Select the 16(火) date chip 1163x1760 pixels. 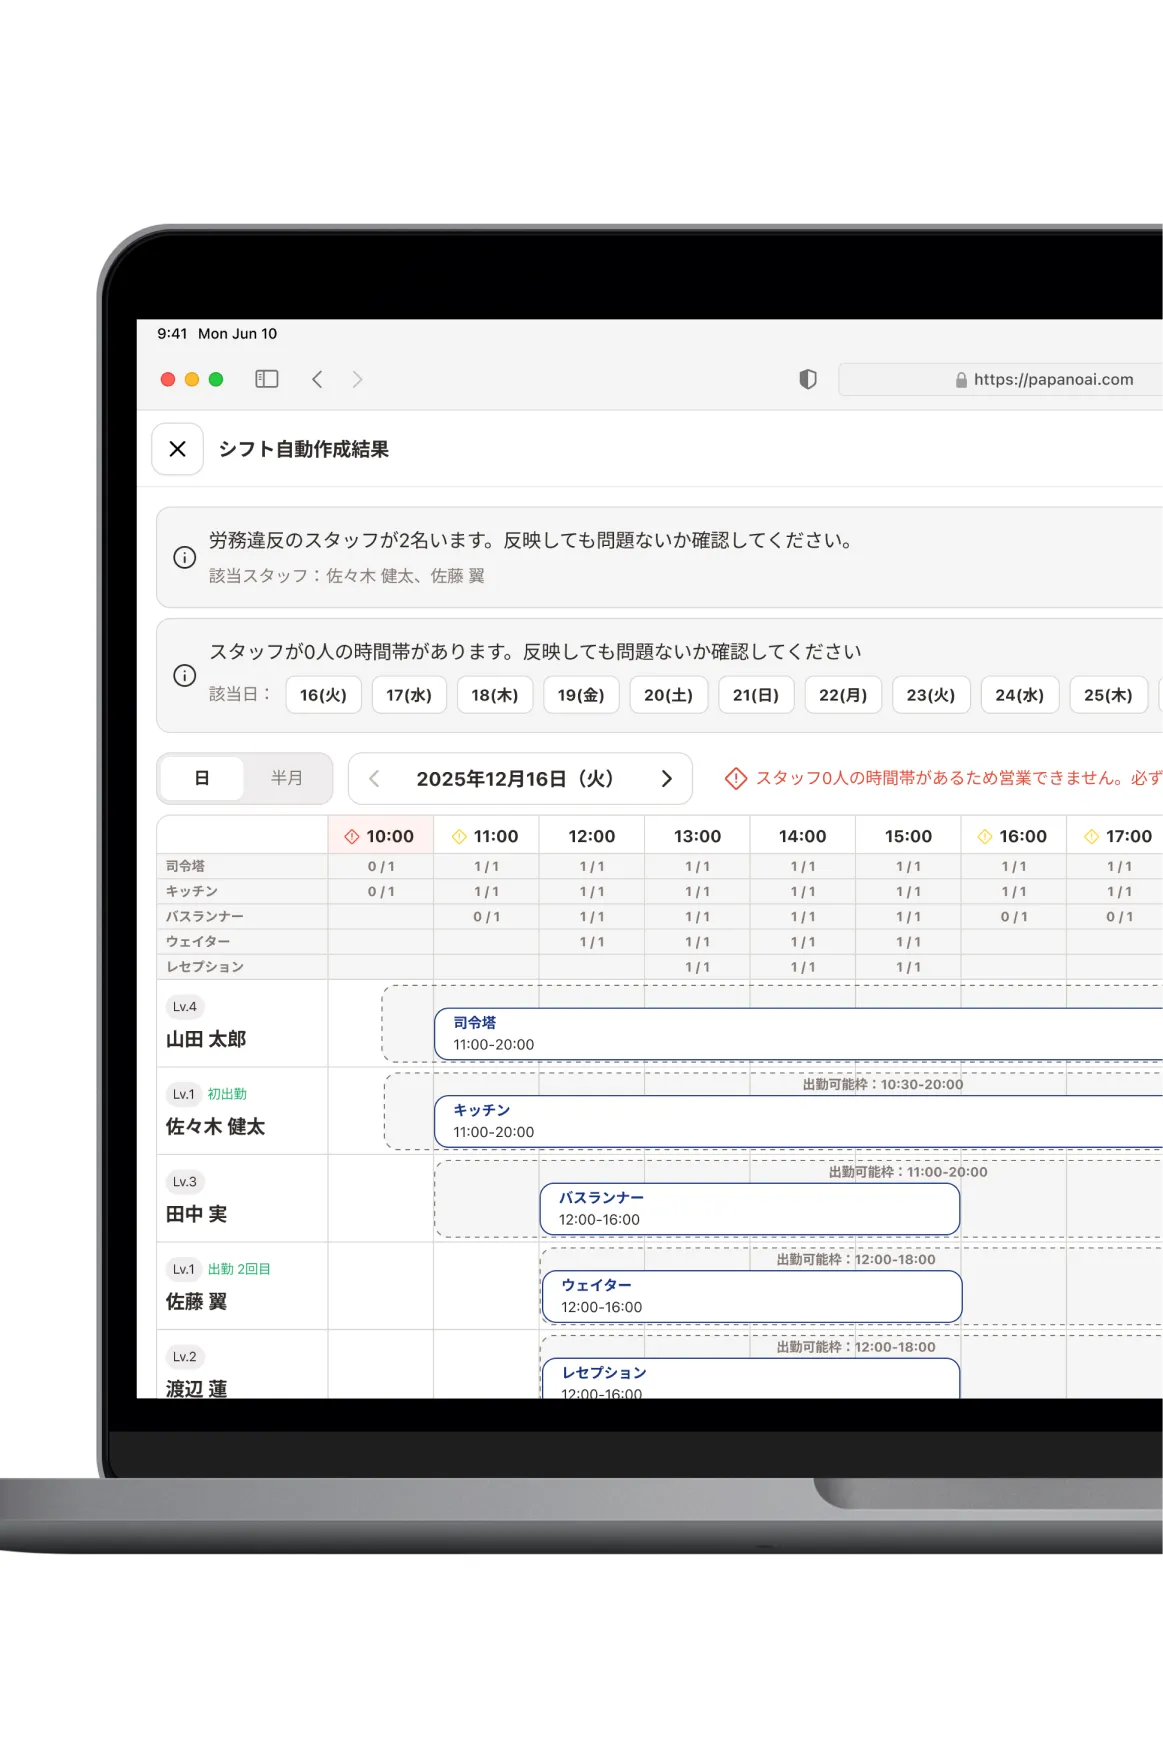coord(323,695)
